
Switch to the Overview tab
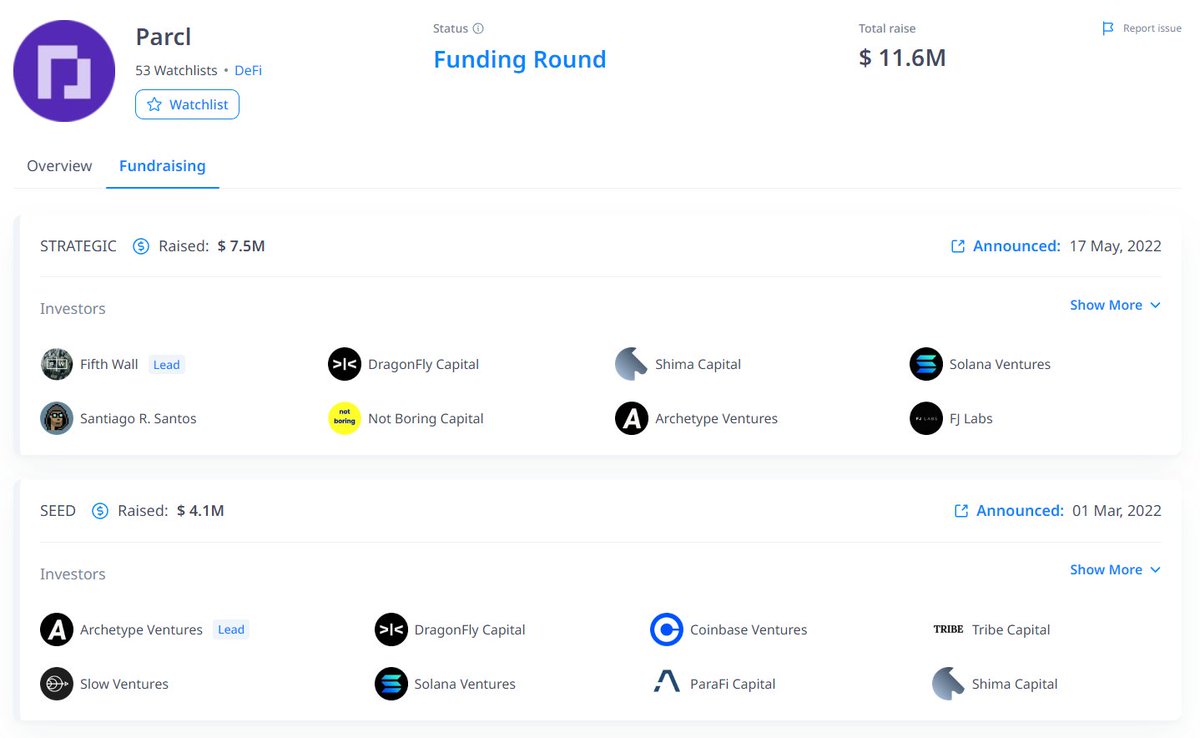tap(59, 166)
